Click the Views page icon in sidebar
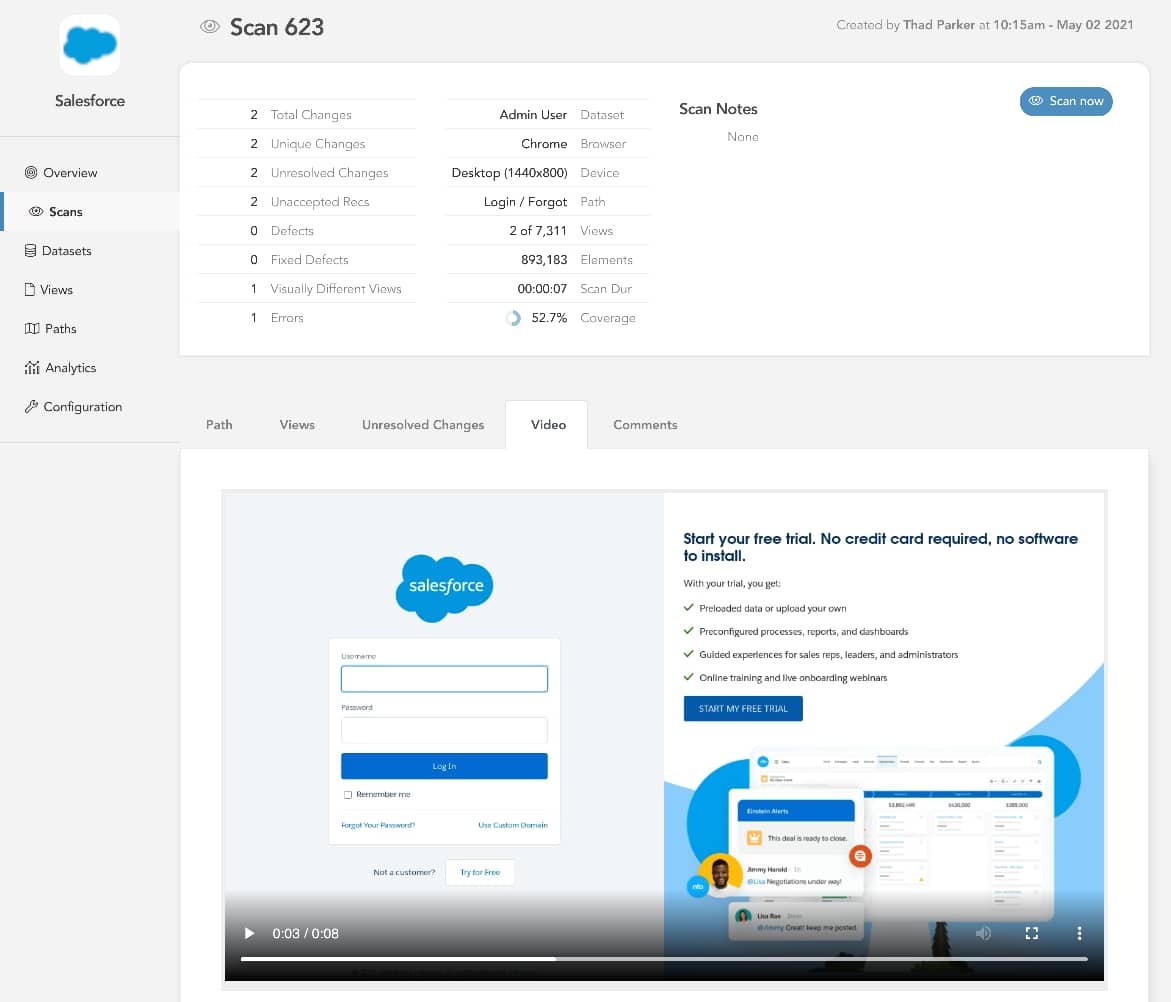Screen dimensions: 1171x1002 point(30,290)
